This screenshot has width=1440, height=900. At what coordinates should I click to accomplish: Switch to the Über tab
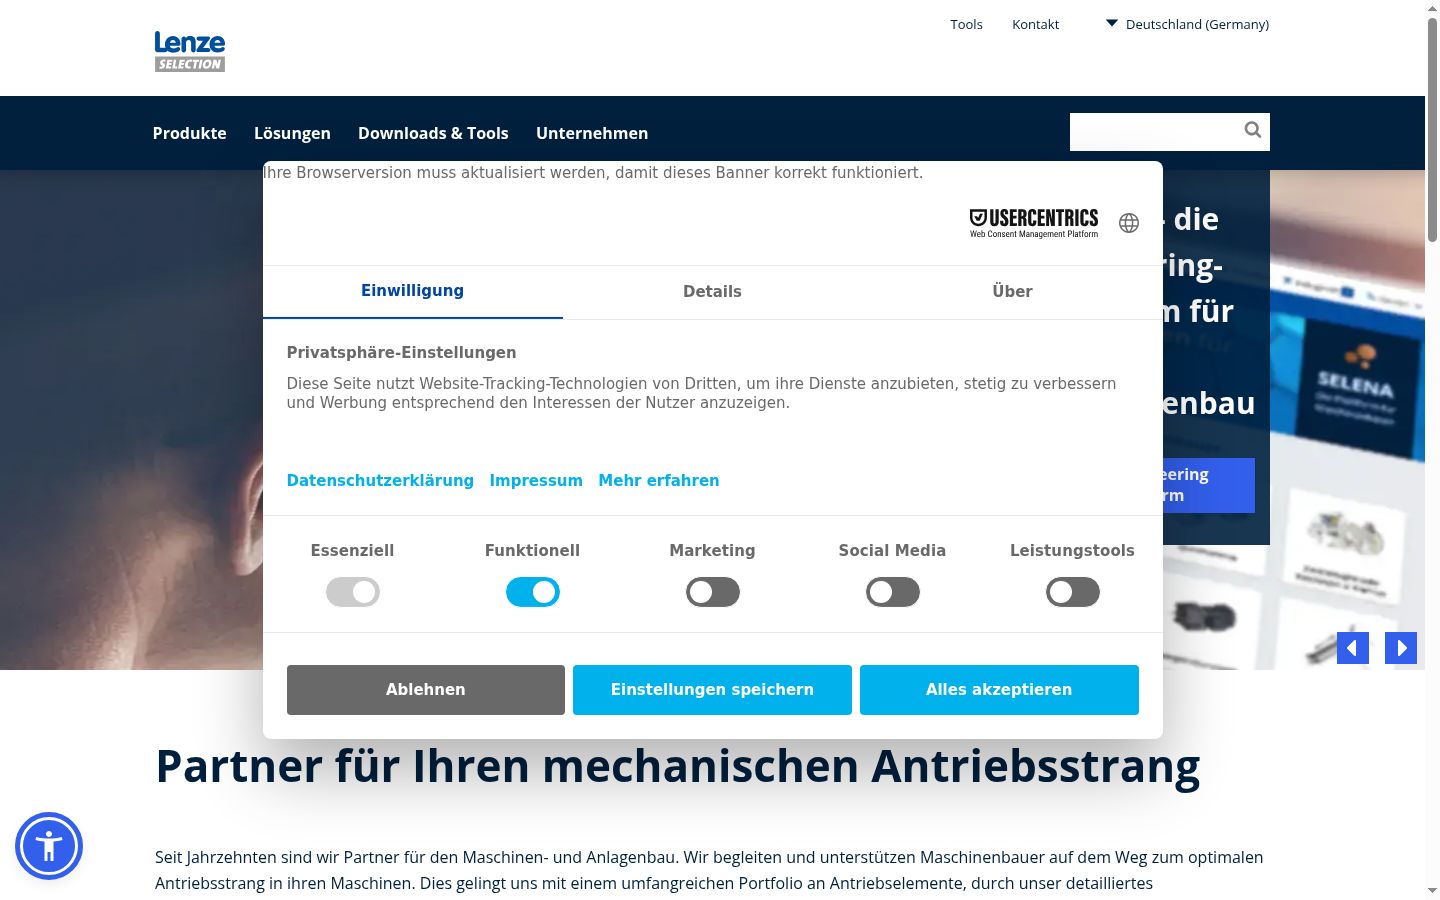point(1012,292)
